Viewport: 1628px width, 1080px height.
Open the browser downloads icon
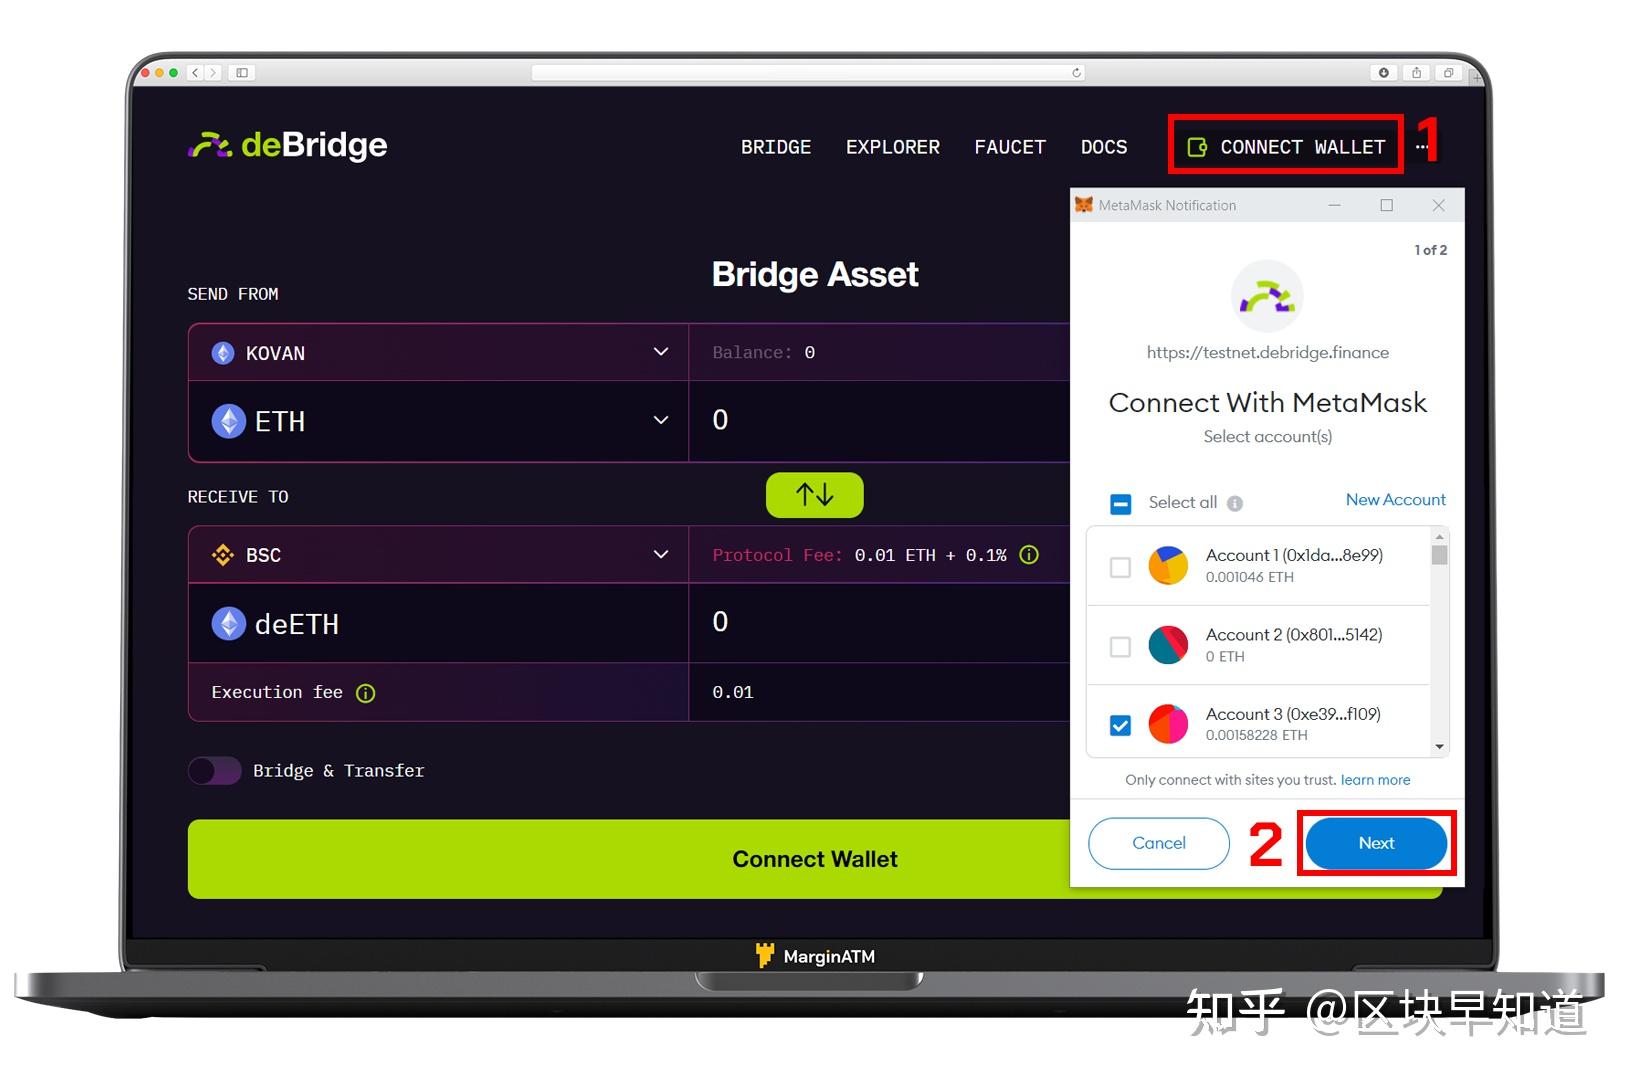coord(1384,73)
